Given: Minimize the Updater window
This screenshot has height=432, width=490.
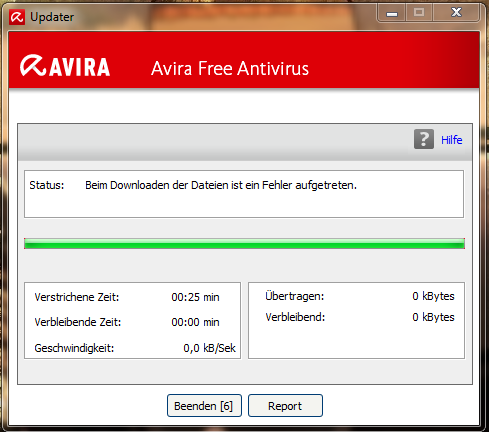Looking at the screenshot, I should (x=392, y=13).
